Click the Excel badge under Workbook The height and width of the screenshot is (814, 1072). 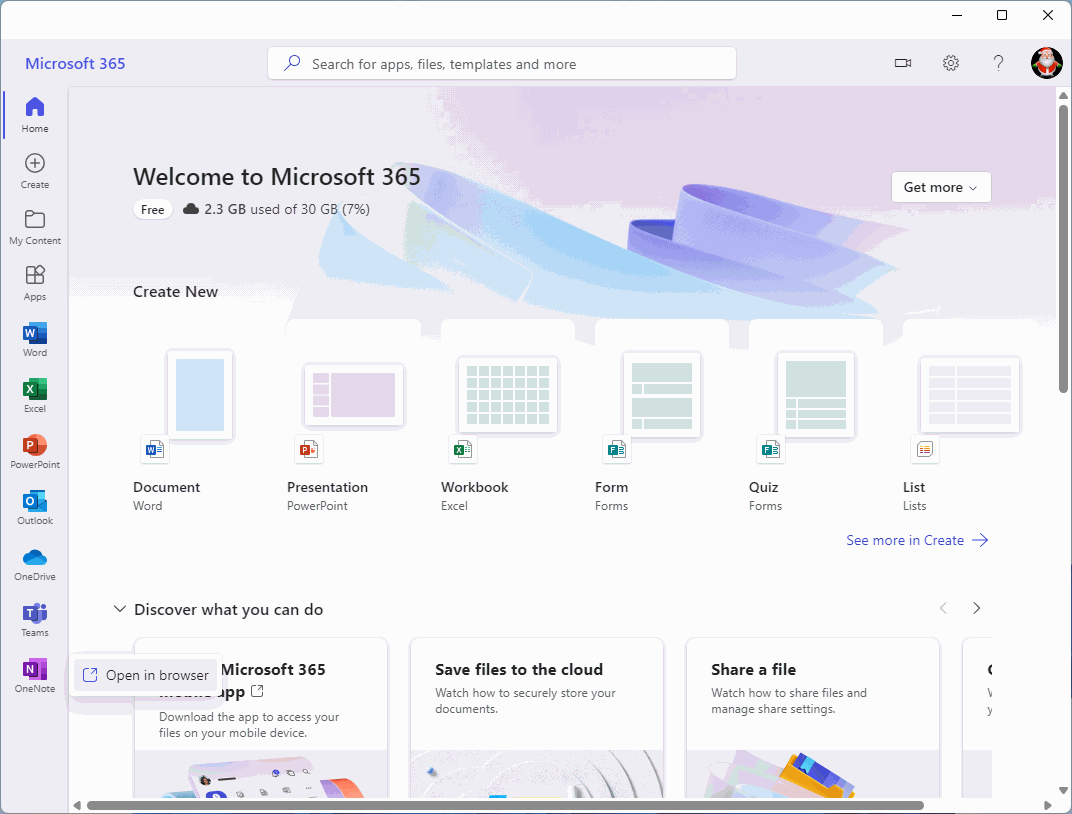(463, 449)
